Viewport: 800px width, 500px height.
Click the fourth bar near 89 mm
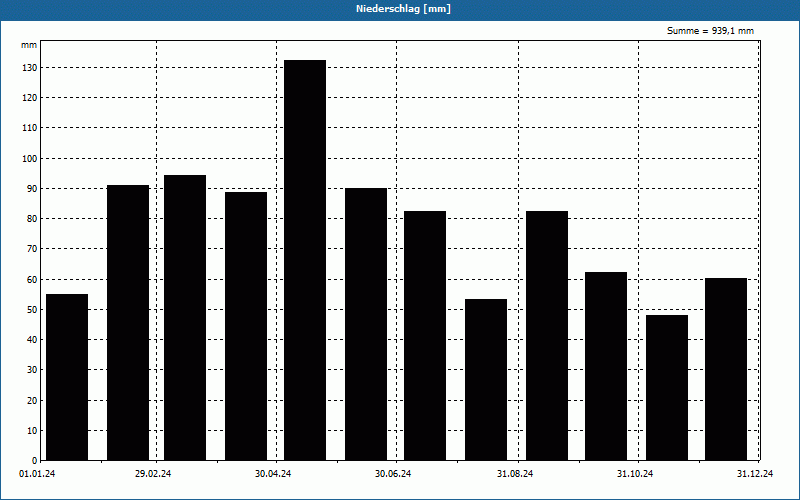tap(246, 327)
